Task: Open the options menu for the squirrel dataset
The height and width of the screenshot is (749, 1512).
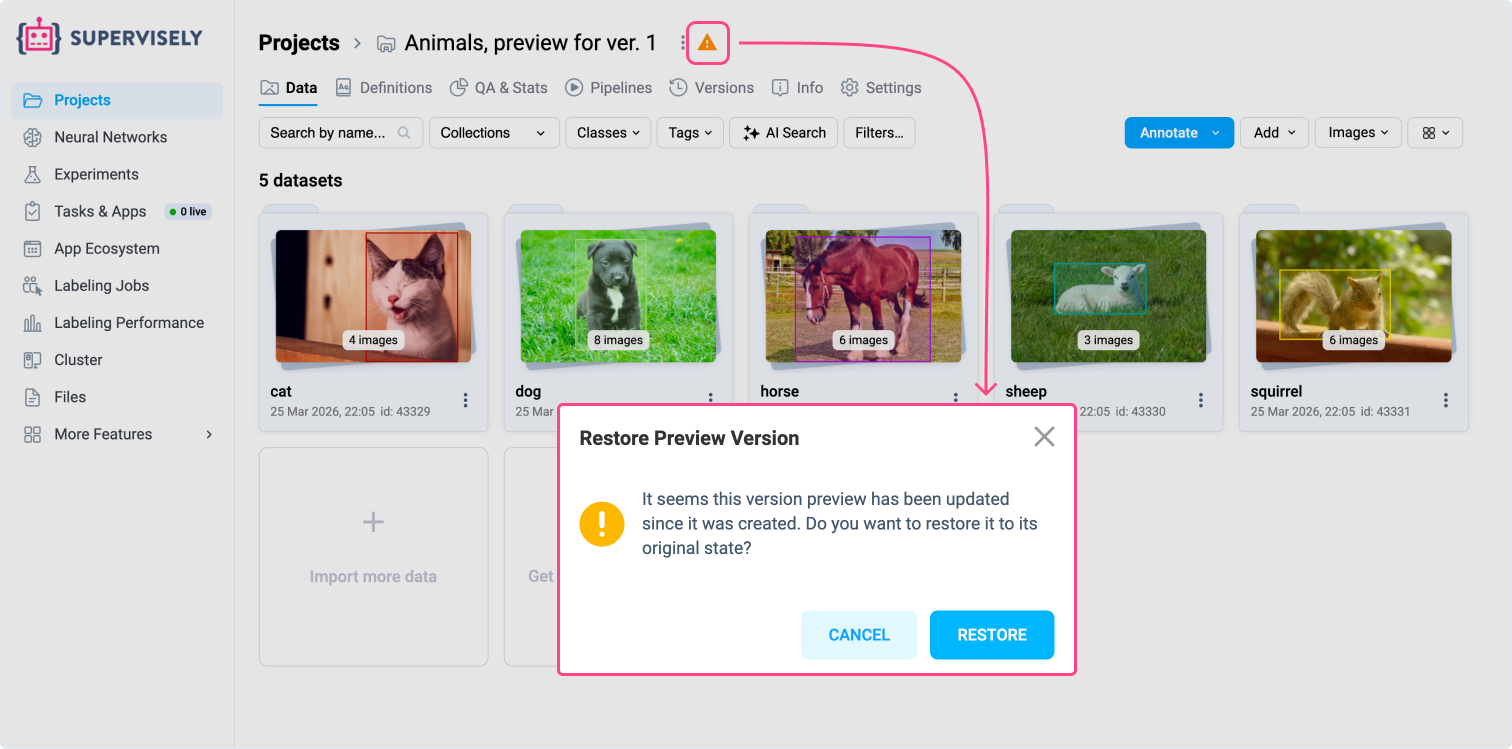Action: click(x=1446, y=400)
